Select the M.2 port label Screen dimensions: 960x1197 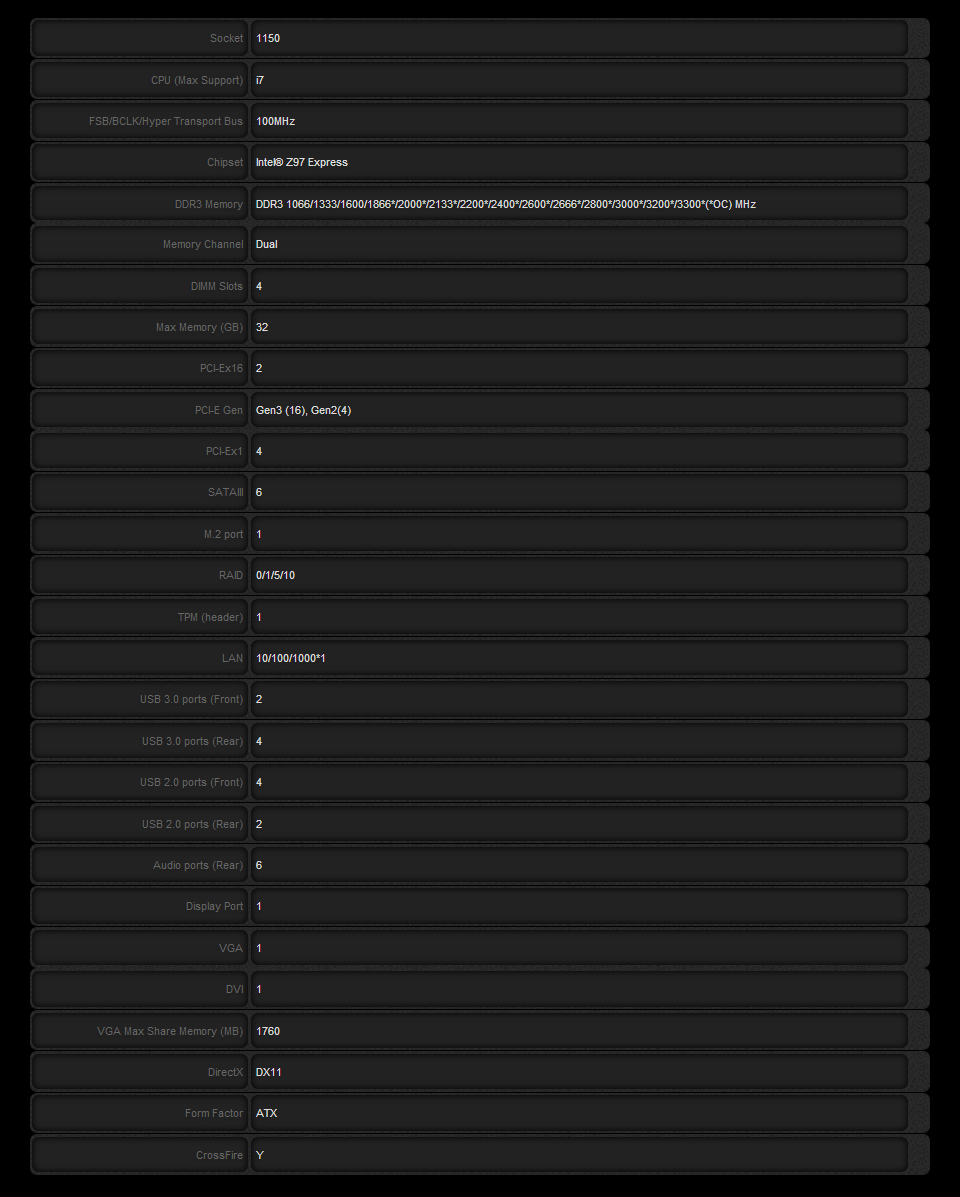coord(223,534)
